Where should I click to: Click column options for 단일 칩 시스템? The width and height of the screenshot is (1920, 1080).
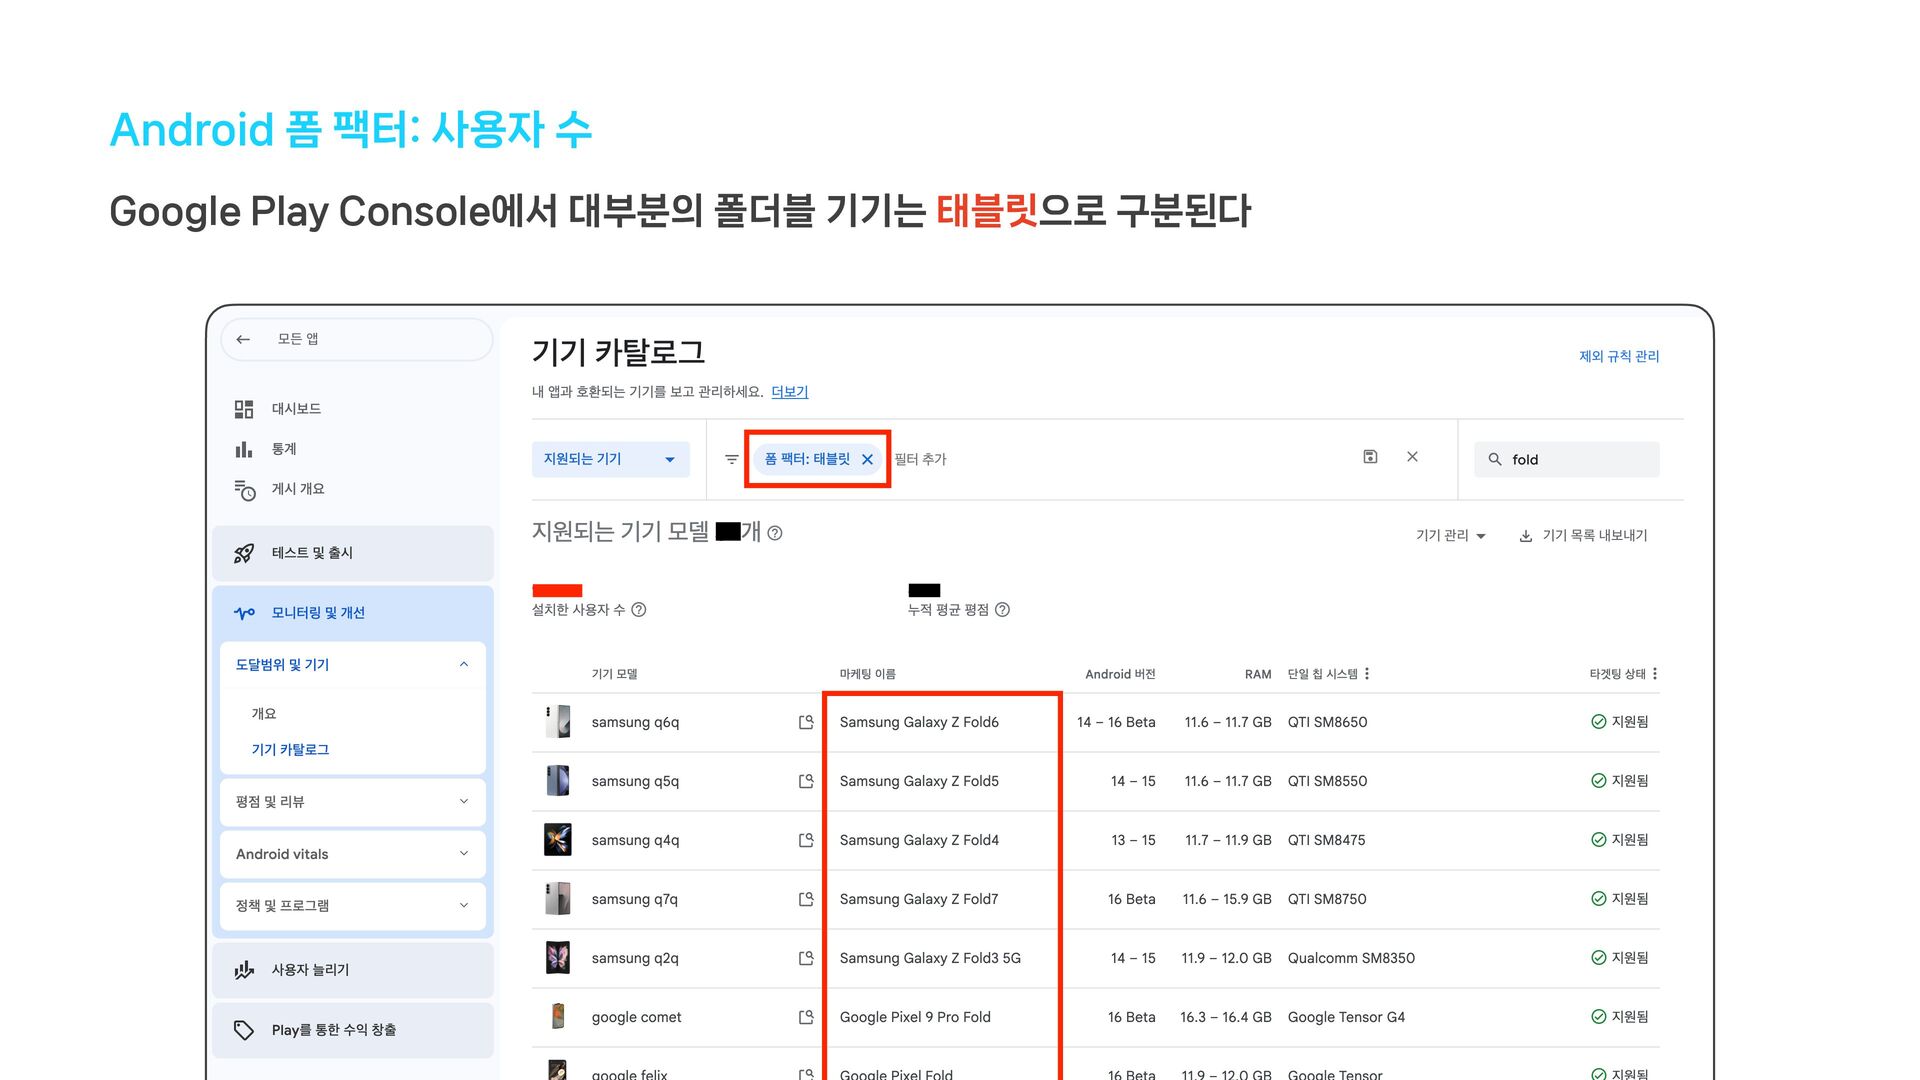pos(1367,674)
